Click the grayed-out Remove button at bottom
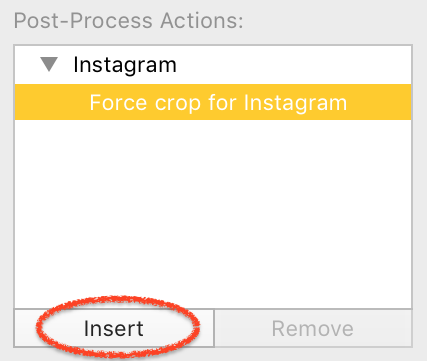427x361 pixels. [x=313, y=328]
